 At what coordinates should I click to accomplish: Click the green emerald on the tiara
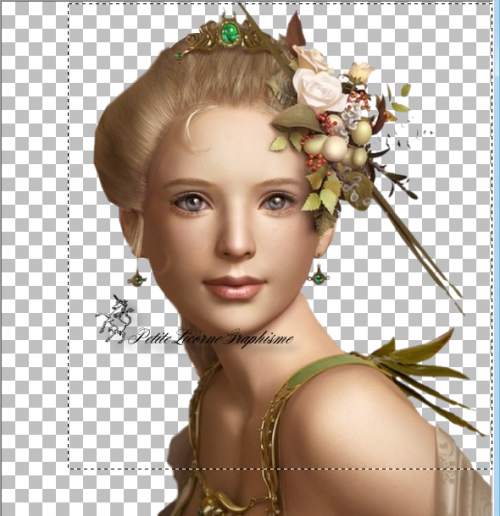click(x=229, y=33)
